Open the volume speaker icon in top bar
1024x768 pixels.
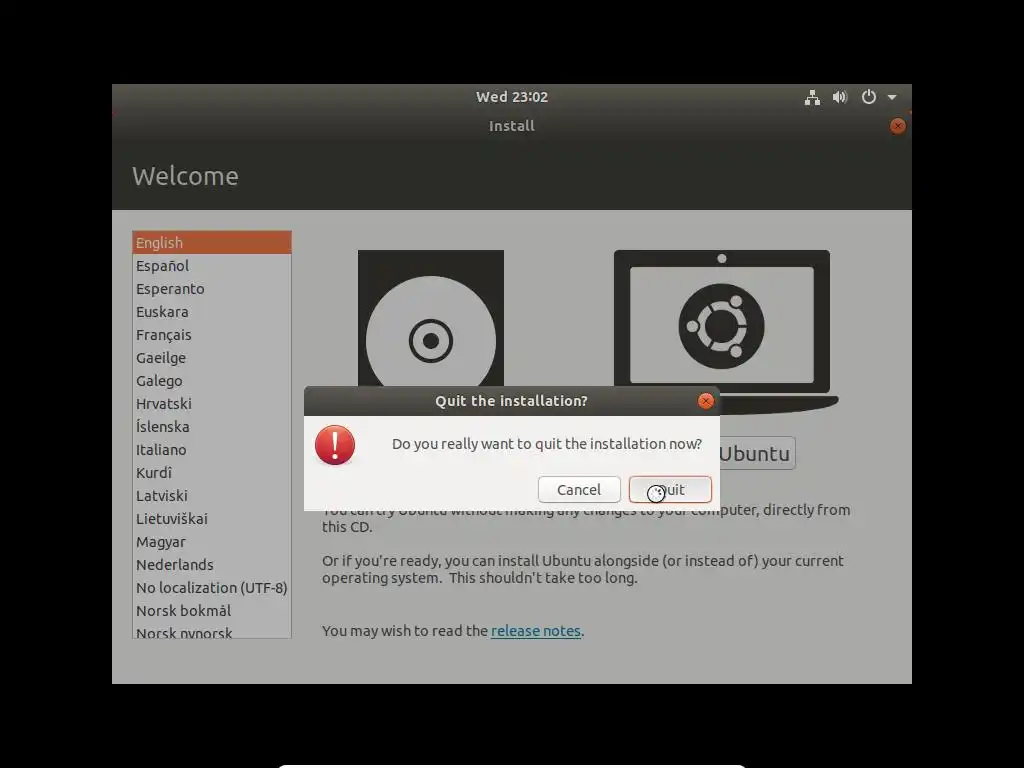840,97
